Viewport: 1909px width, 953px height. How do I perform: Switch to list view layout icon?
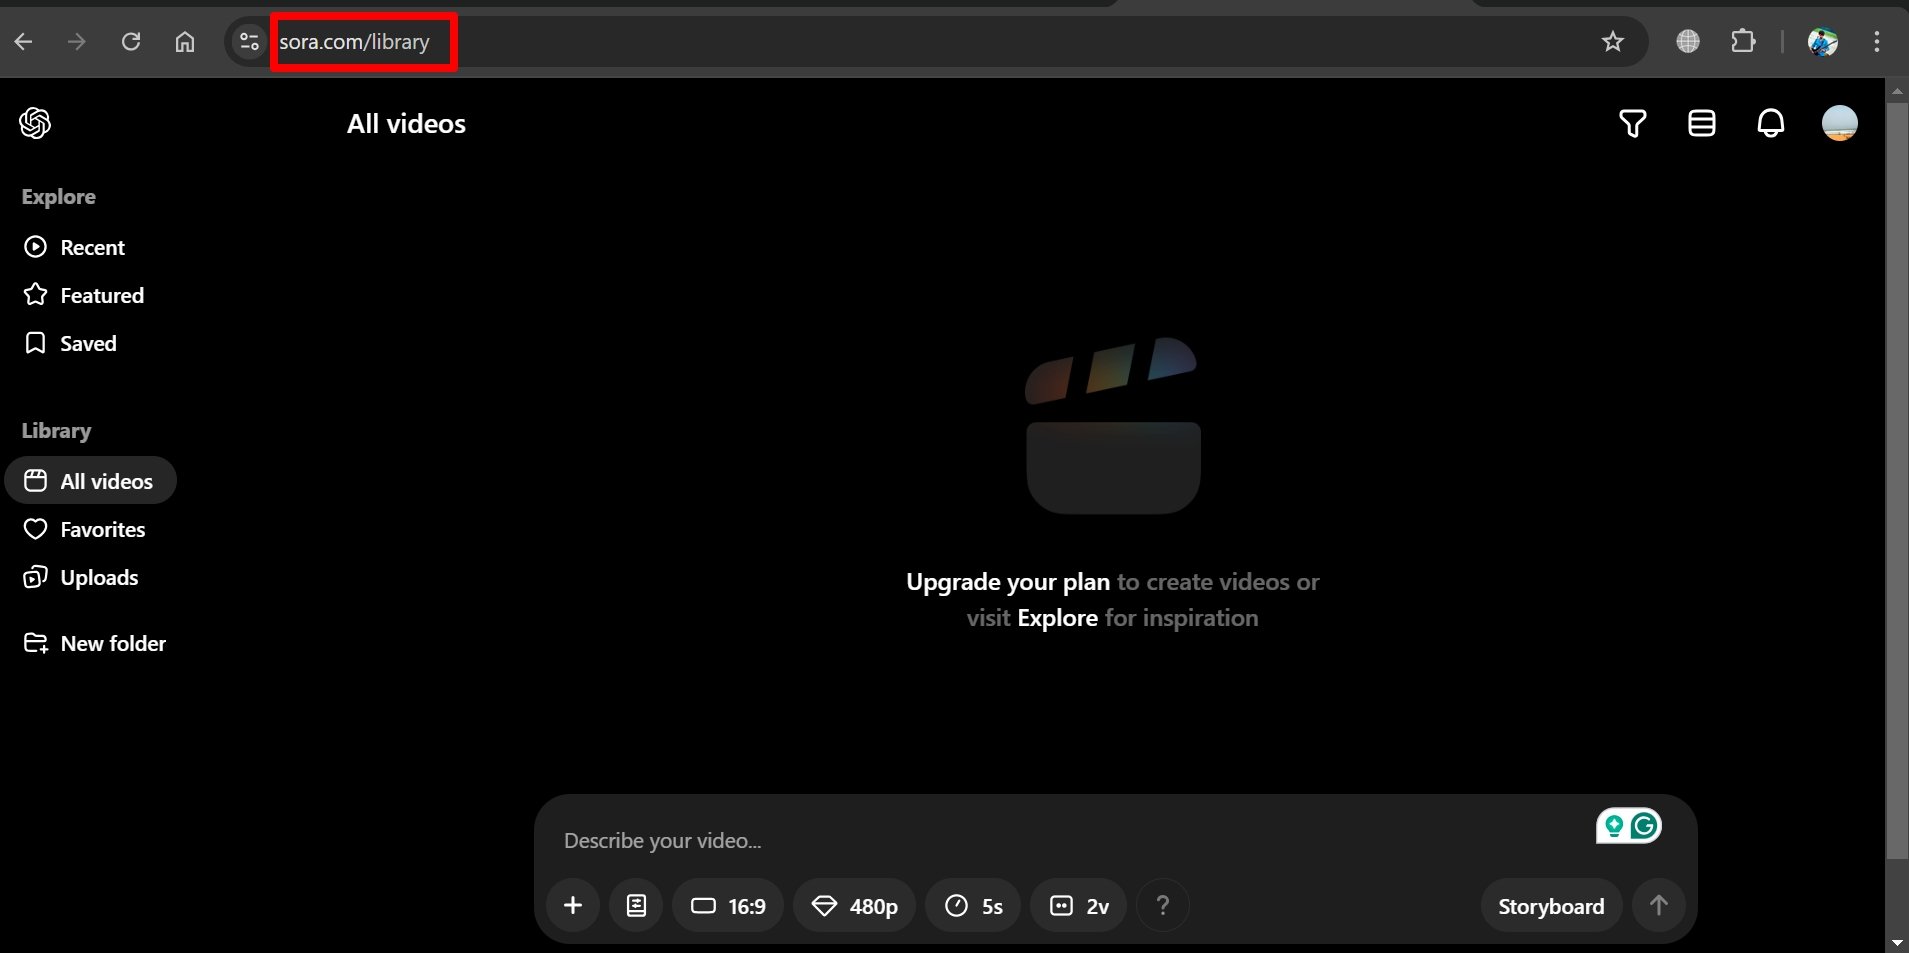[x=1701, y=123]
